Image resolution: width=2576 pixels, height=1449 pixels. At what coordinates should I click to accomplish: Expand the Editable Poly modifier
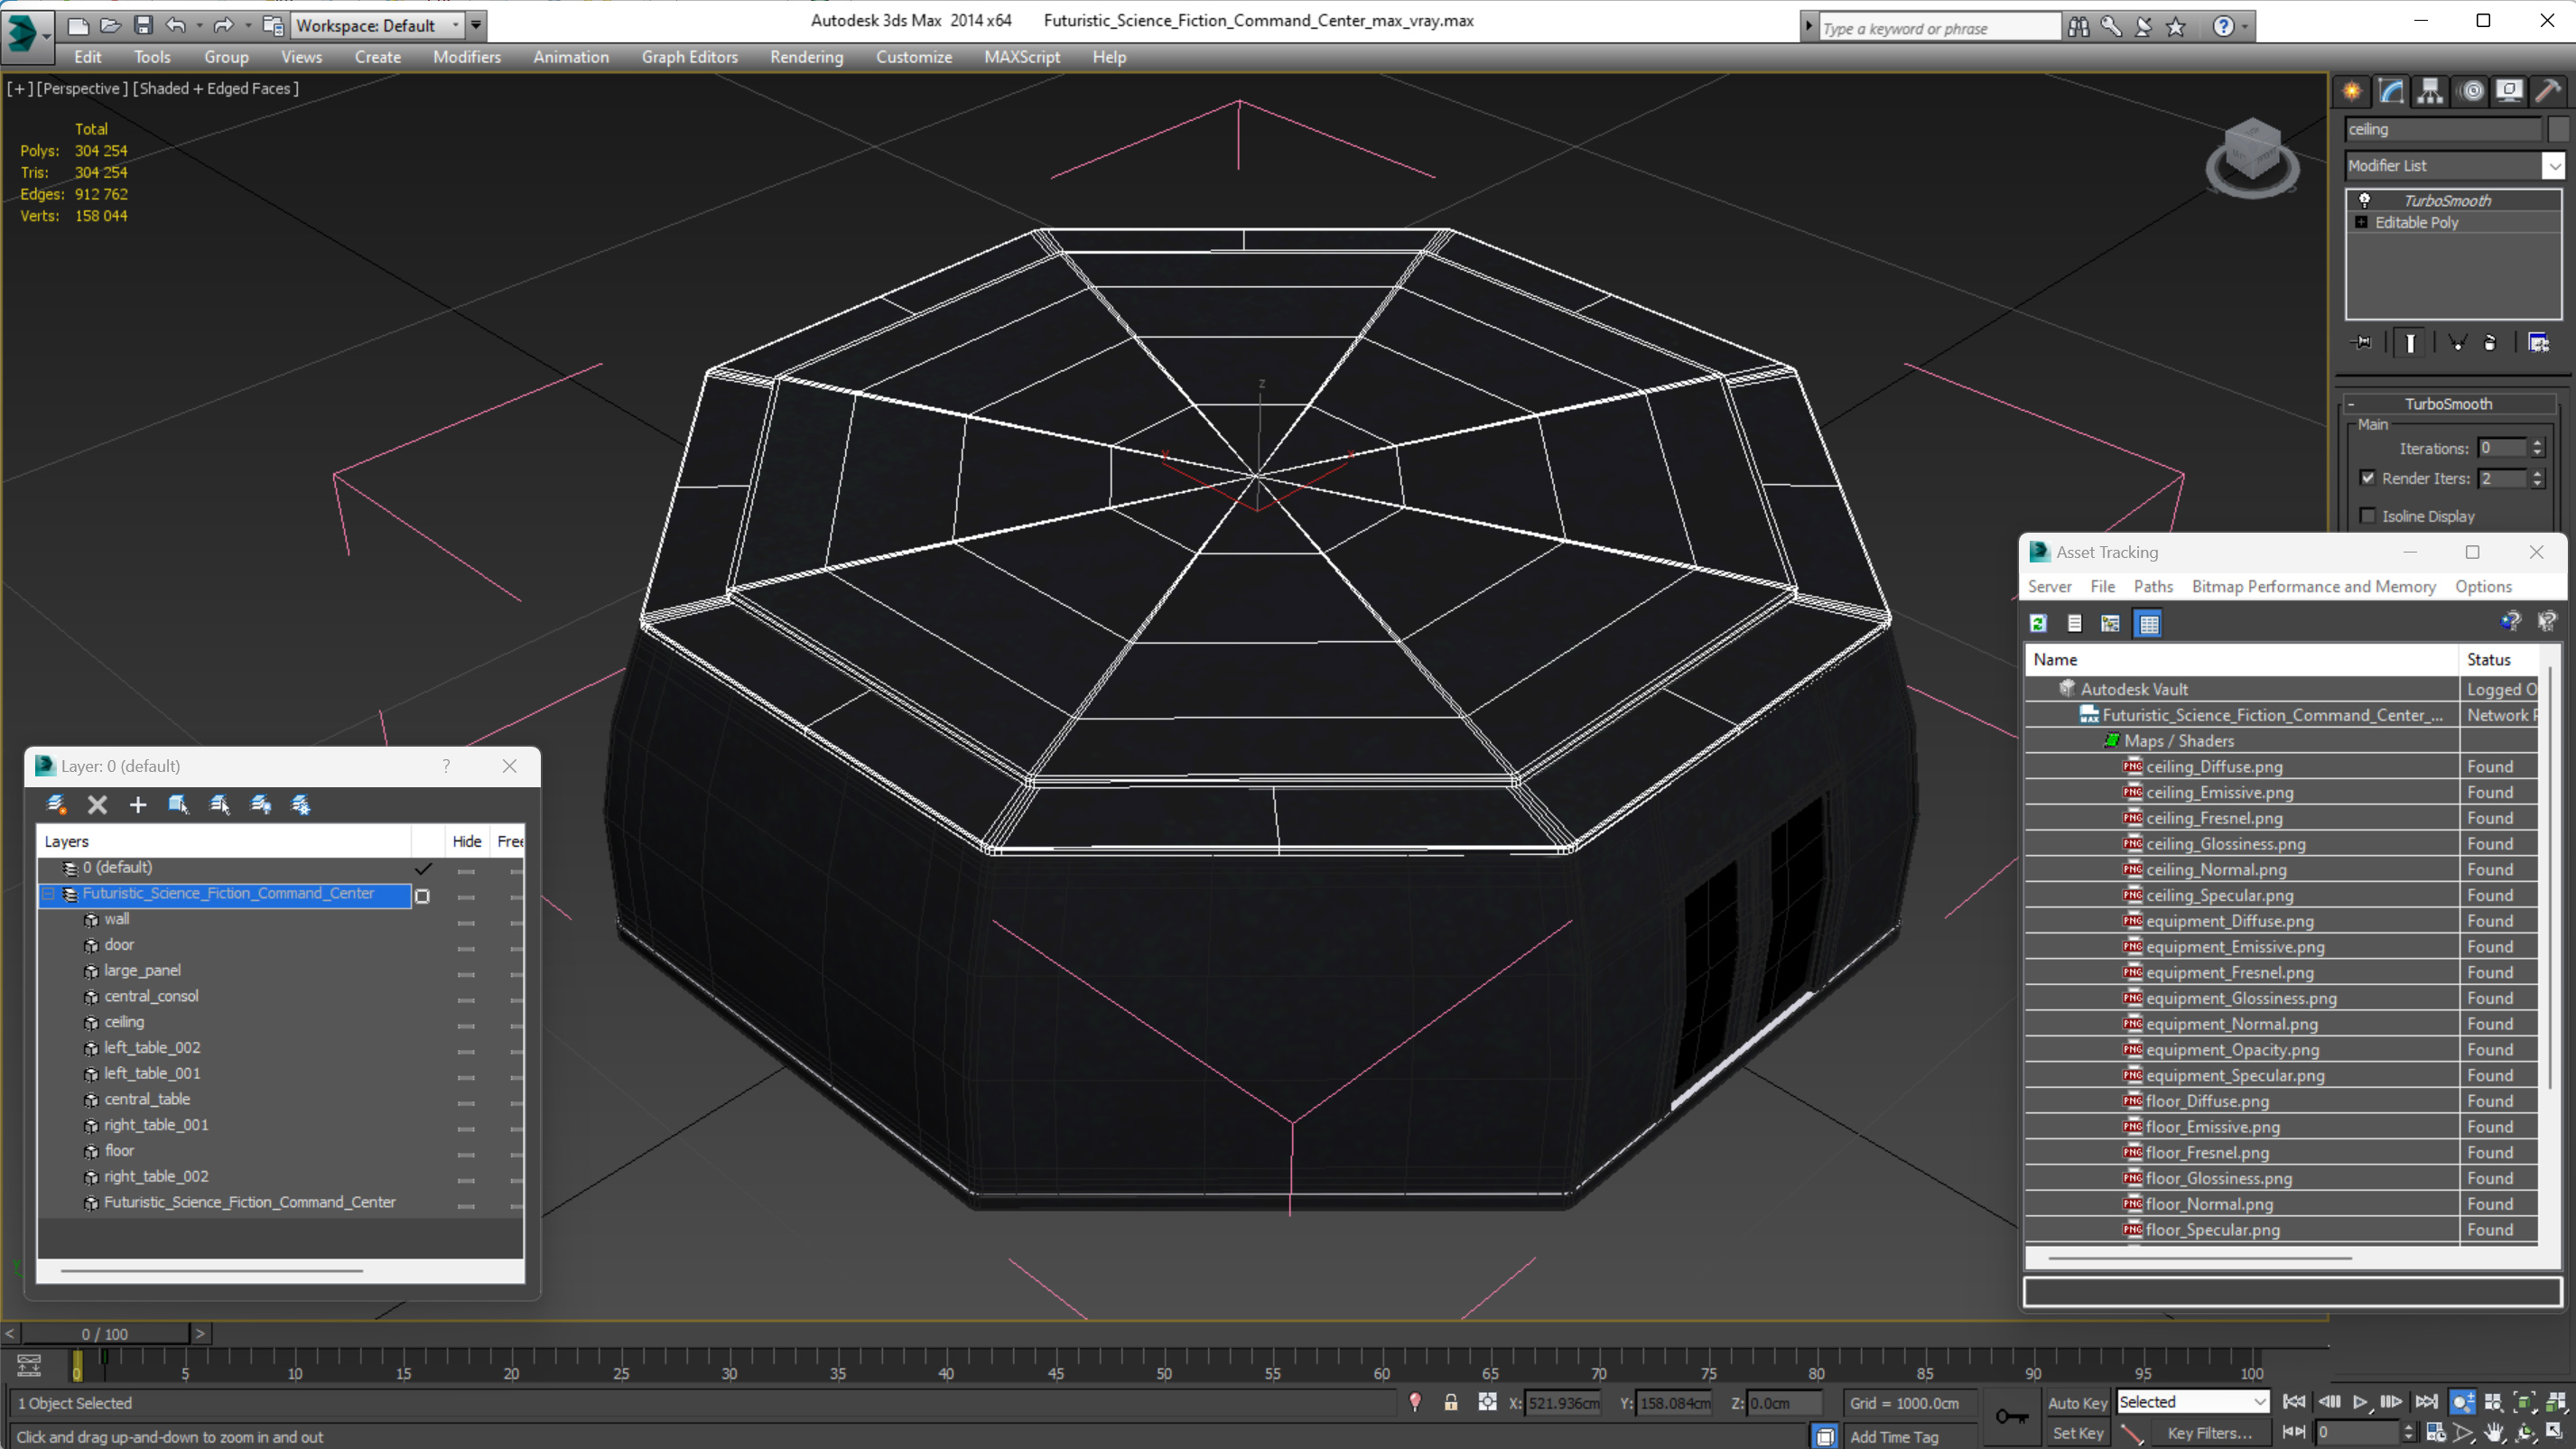pos(2361,222)
